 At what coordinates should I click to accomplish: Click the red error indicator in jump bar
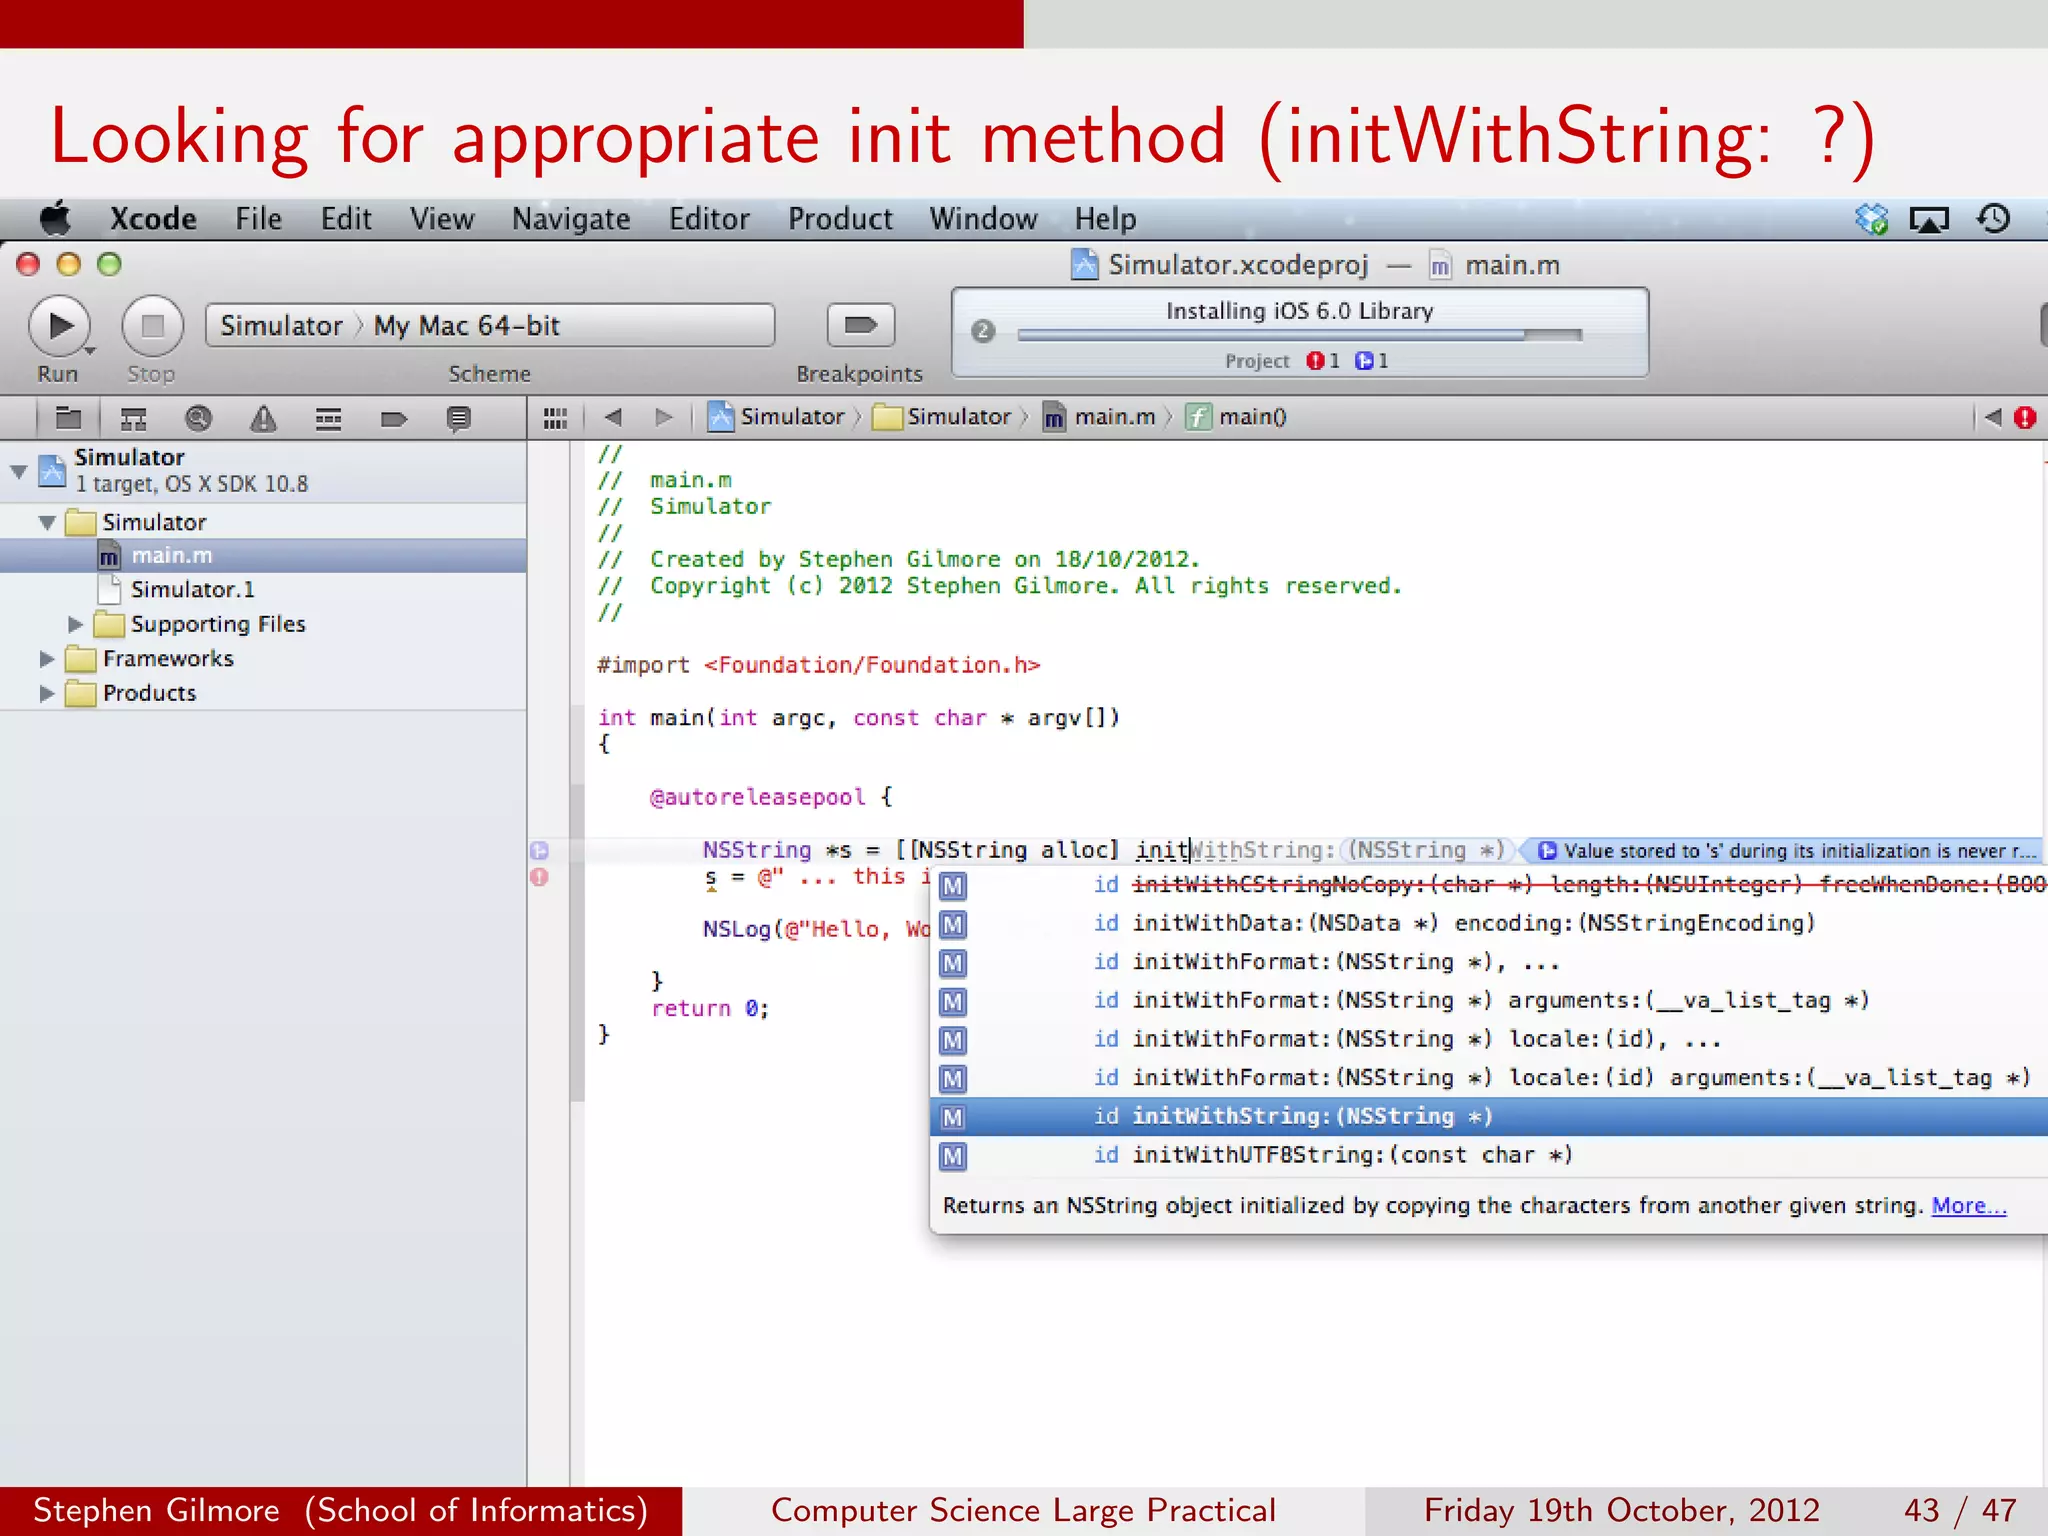coord(2025,418)
